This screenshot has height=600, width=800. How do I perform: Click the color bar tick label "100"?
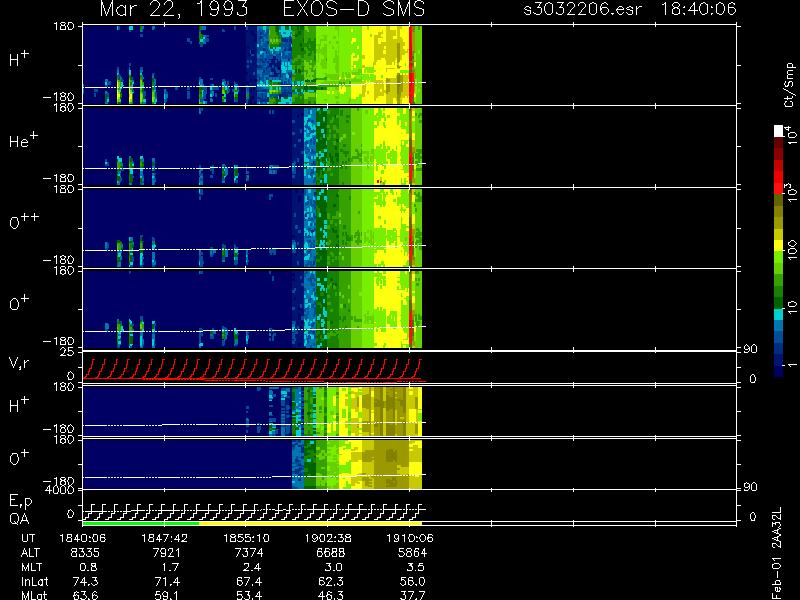[x=792, y=250]
